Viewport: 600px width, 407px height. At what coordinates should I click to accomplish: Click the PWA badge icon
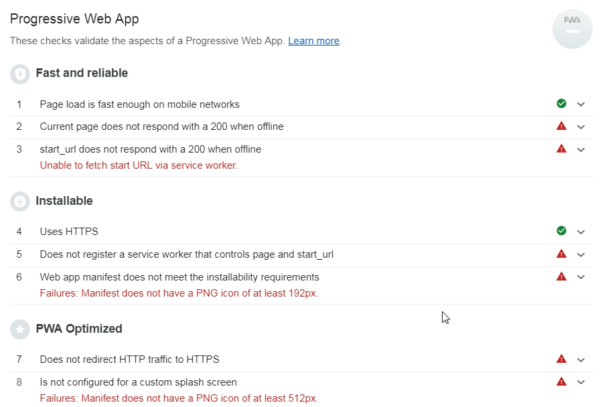point(571,28)
